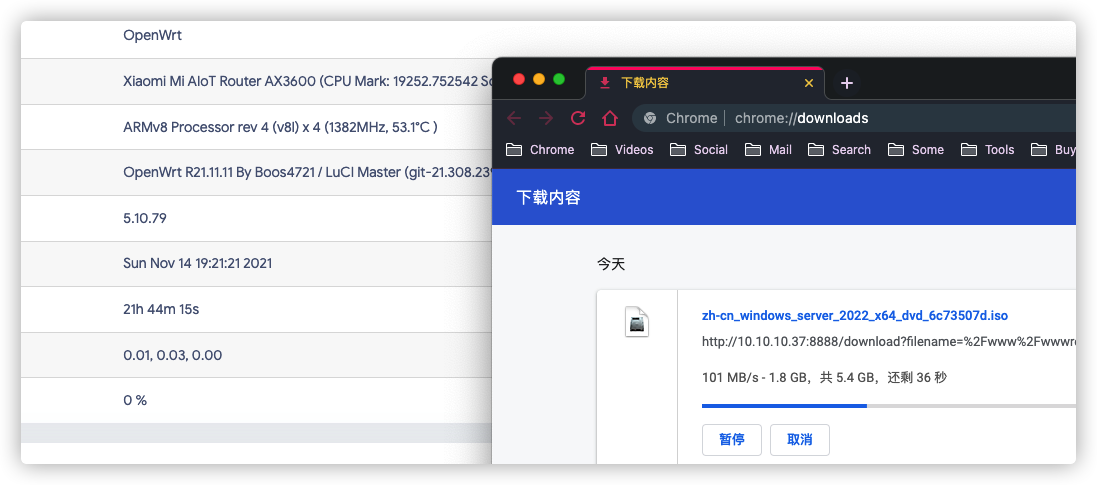This screenshot has height=485, width=1097.
Task: Click the download progress bar
Action: [889, 405]
